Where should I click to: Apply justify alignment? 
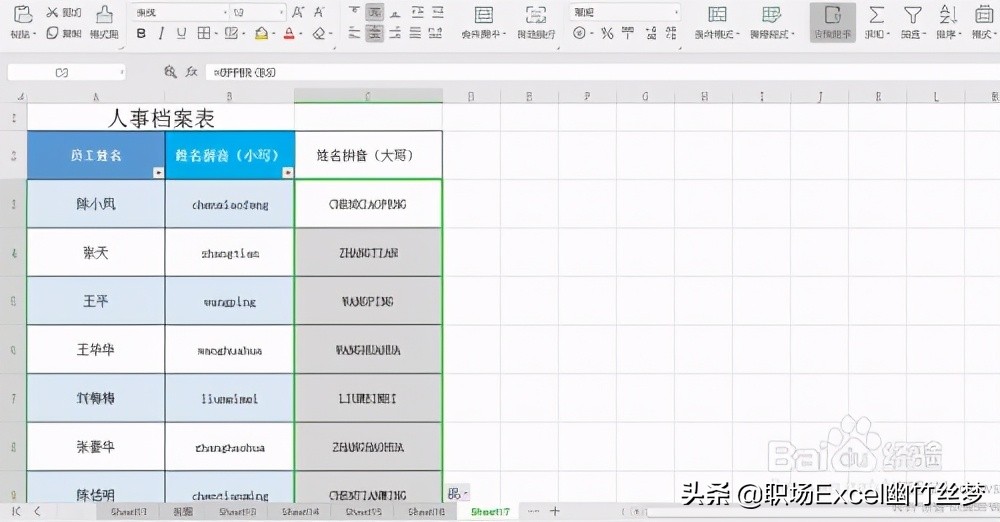point(416,33)
